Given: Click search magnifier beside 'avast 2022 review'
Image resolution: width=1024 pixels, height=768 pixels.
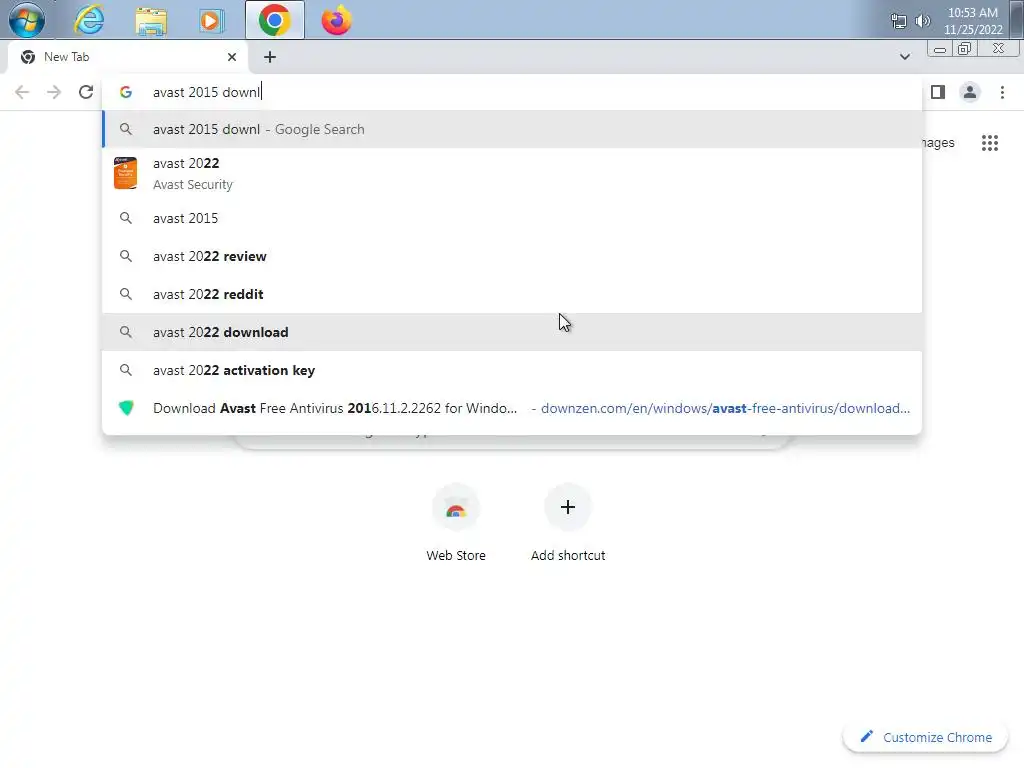Looking at the screenshot, I should (x=125, y=256).
